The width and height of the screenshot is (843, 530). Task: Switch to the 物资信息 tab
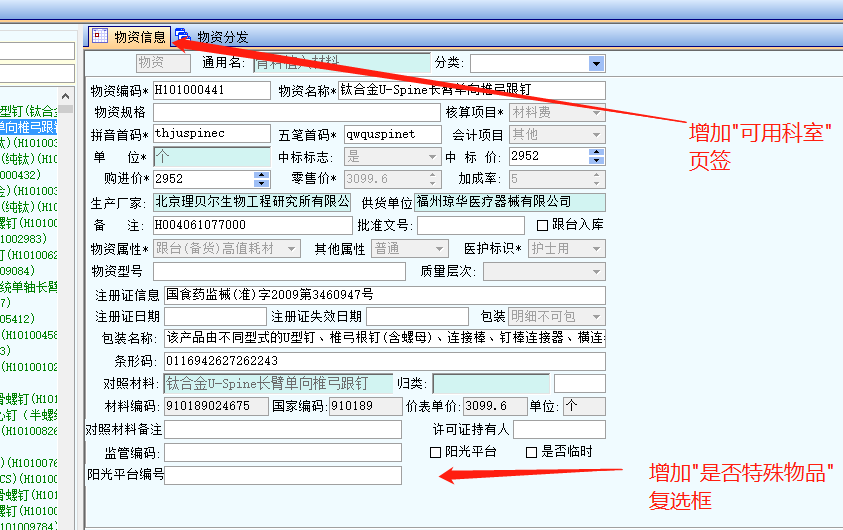tap(130, 37)
